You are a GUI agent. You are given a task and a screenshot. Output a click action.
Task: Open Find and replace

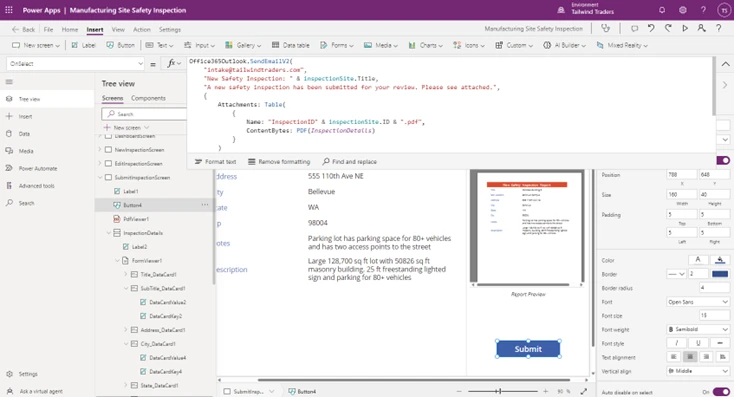tap(349, 162)
